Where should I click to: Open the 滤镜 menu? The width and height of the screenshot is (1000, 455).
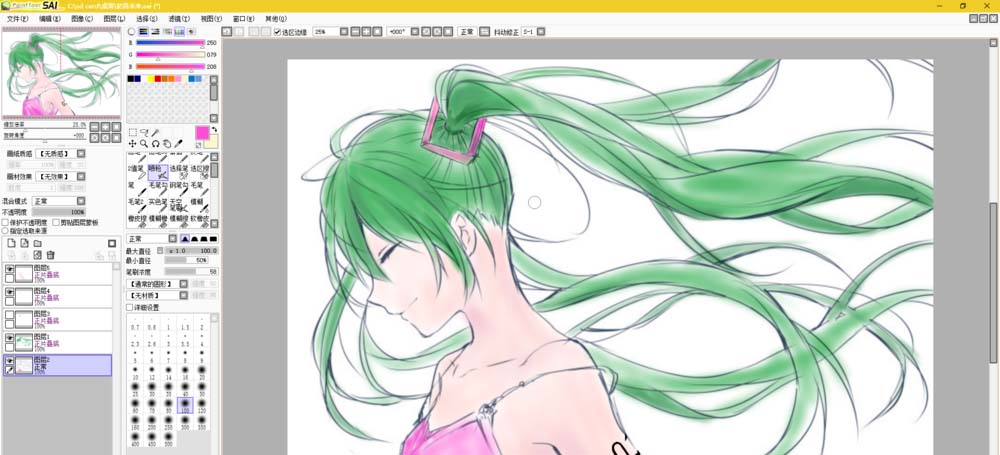[x=179, y=19]
